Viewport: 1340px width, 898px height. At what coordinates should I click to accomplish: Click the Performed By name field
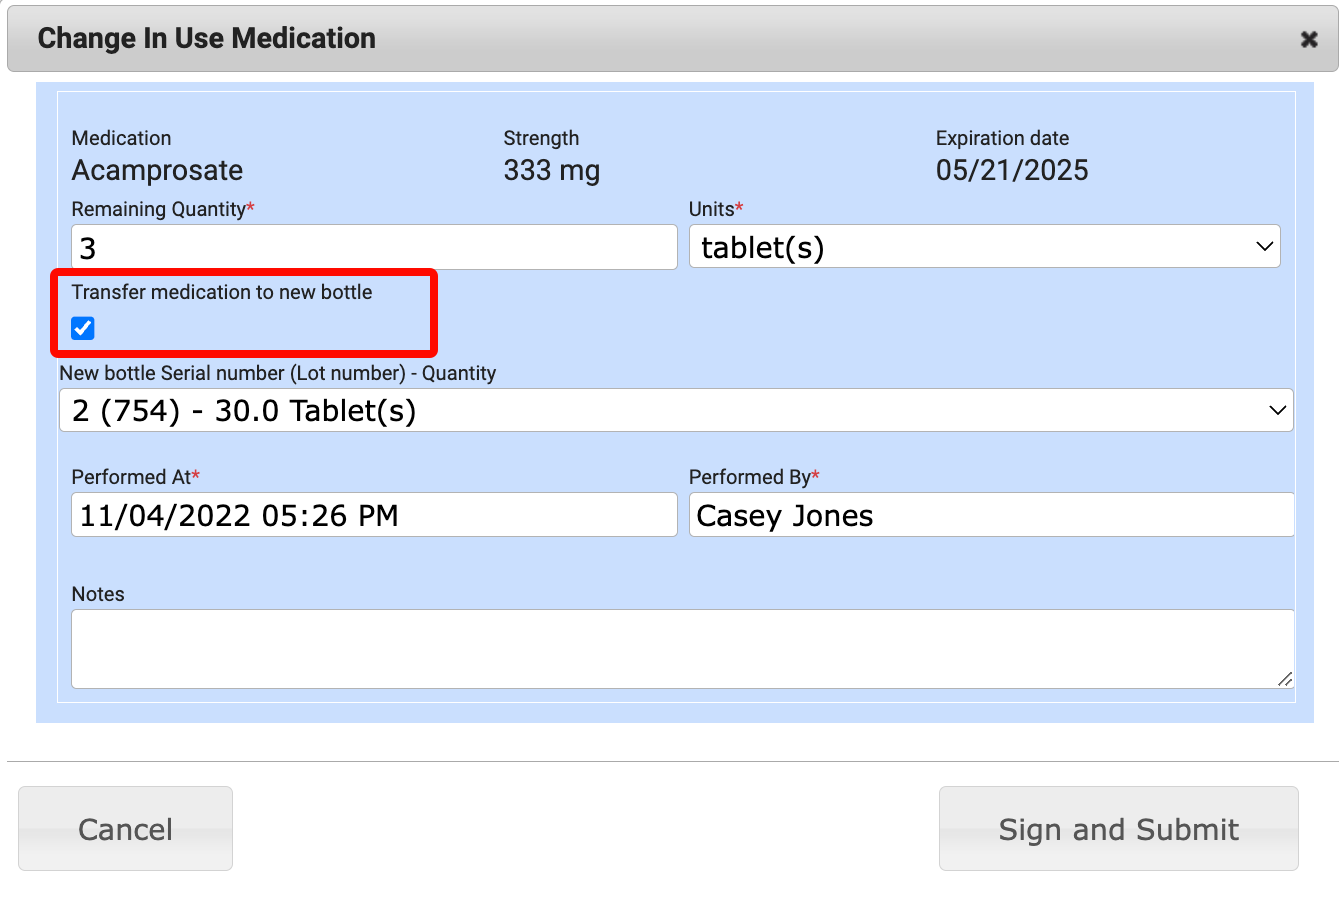[990, 515]
